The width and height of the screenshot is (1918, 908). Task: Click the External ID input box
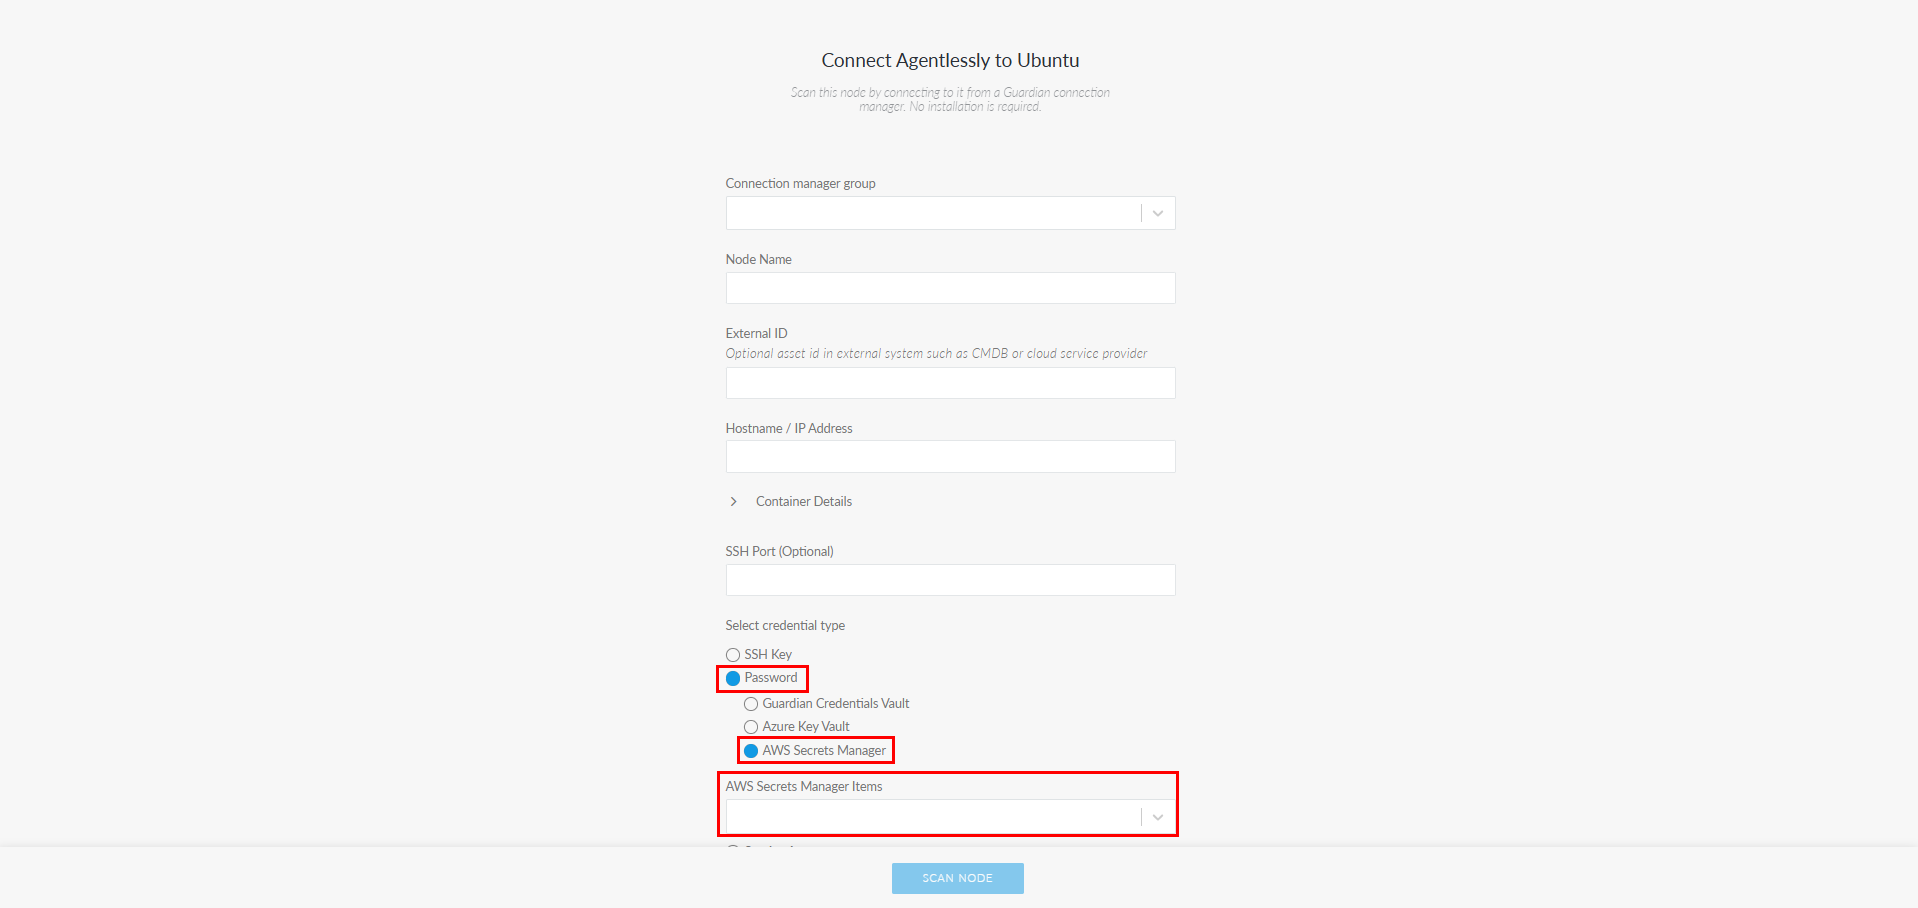click(950, 383)
